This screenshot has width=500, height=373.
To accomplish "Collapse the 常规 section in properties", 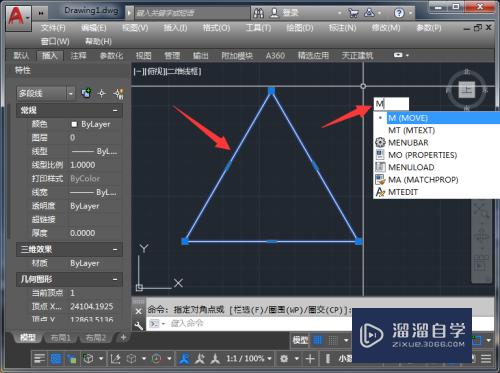I will point(115,110).
